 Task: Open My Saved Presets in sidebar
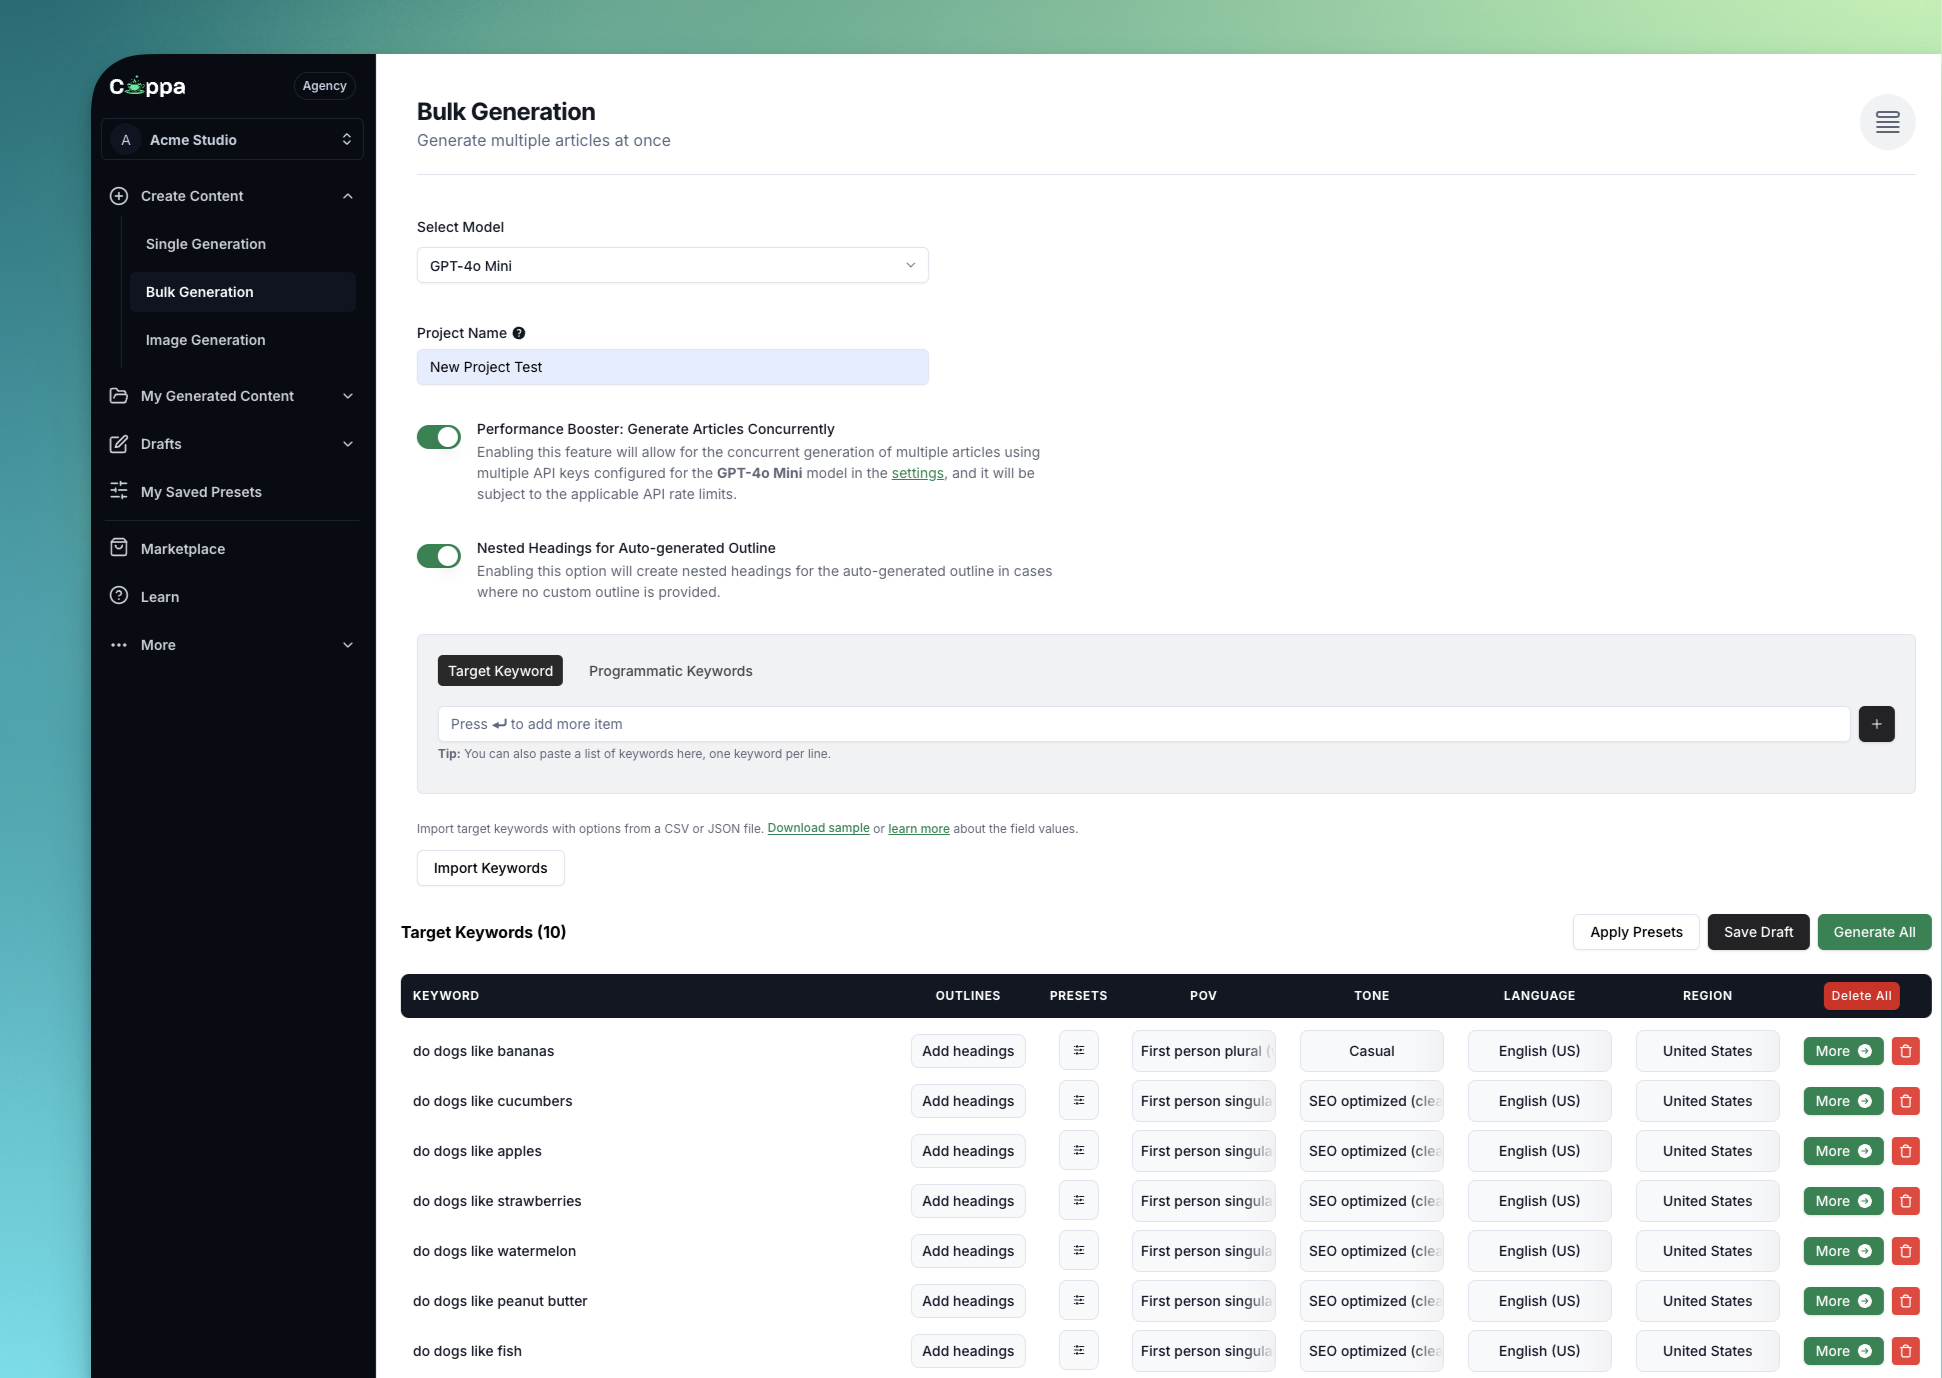[200, 492]
